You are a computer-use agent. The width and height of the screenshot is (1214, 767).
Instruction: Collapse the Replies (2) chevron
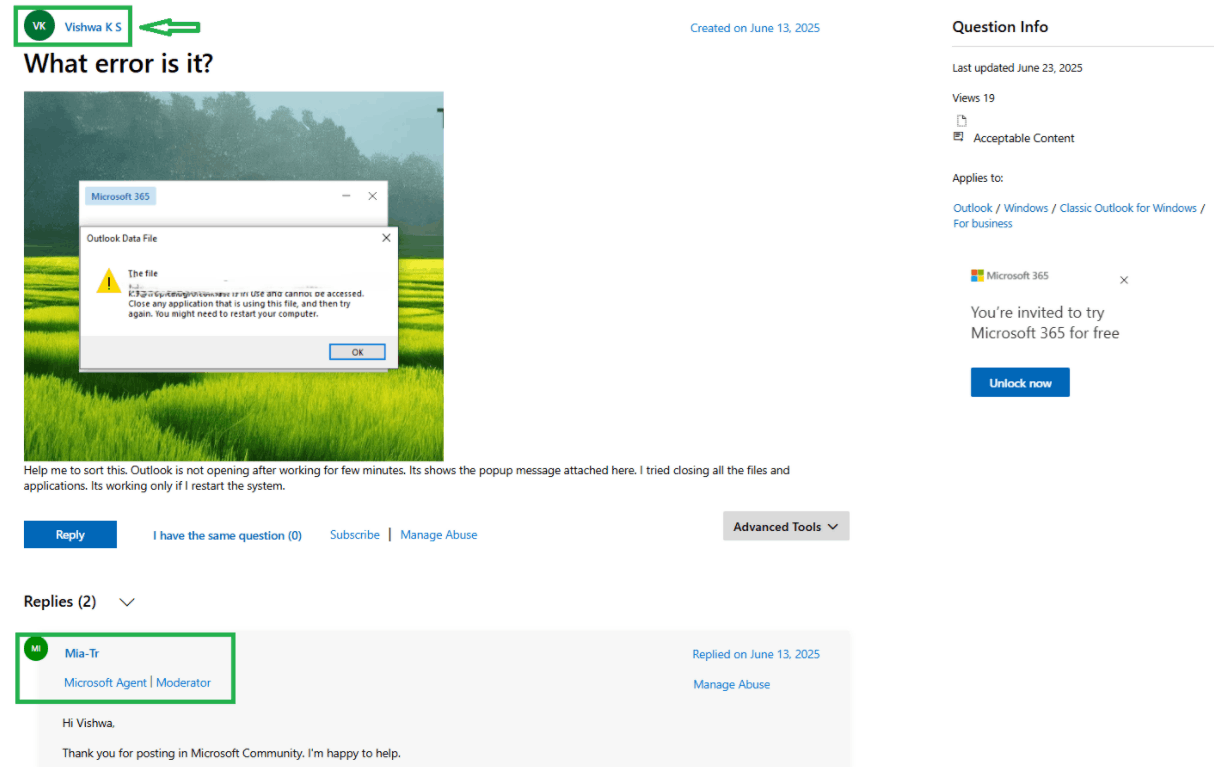click(127, 602)
